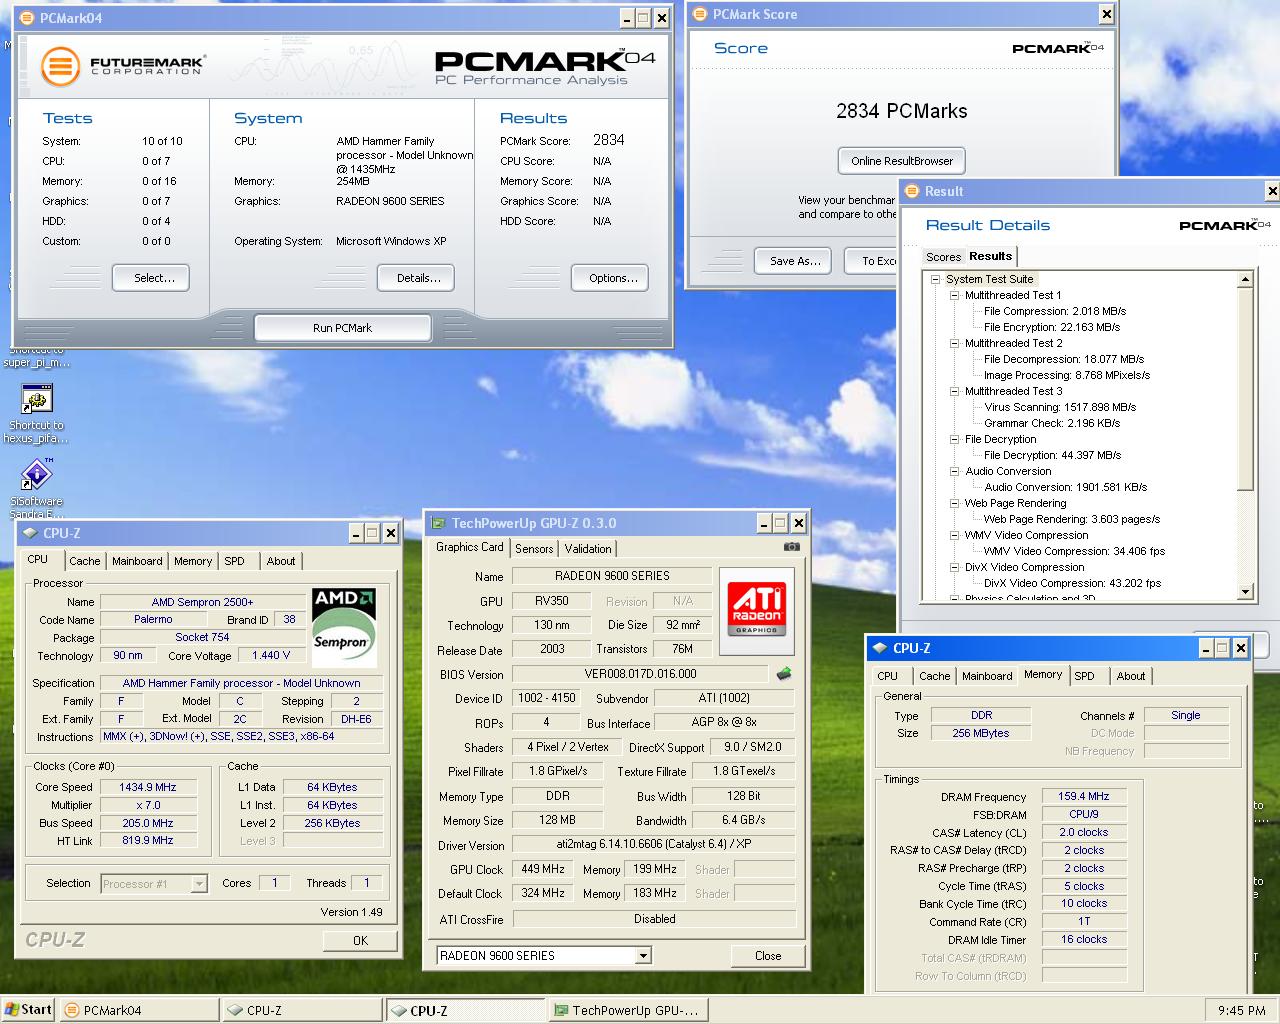
Task: Collapse the File Decryption node
Action: [x=955, y=439]
